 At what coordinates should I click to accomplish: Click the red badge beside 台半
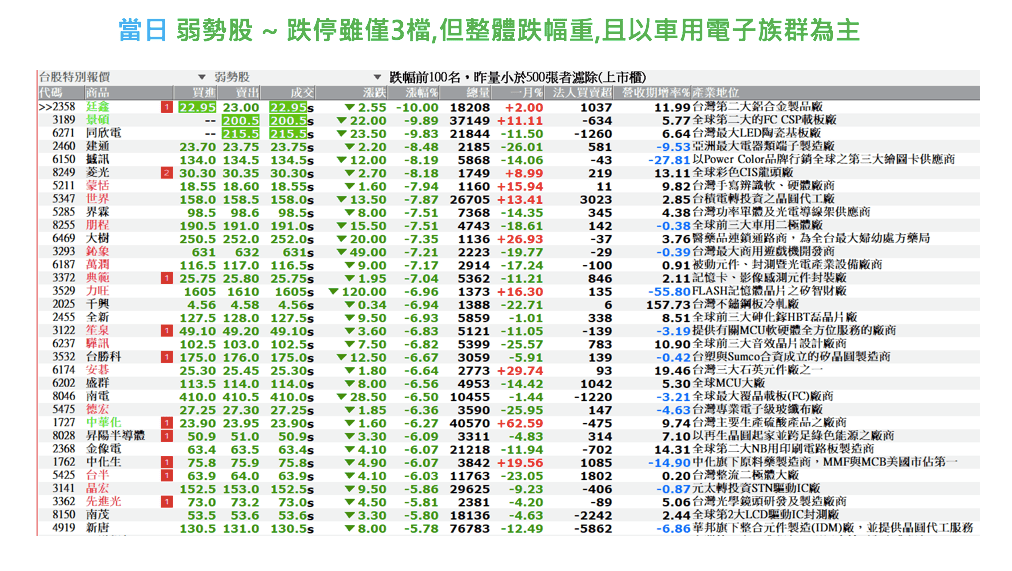click(x=166, y=475)
